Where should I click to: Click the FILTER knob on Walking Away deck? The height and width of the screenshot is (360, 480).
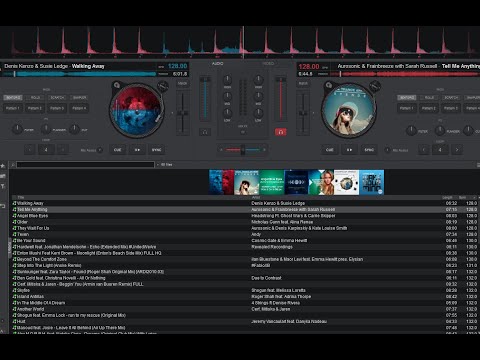pos(17,129)
